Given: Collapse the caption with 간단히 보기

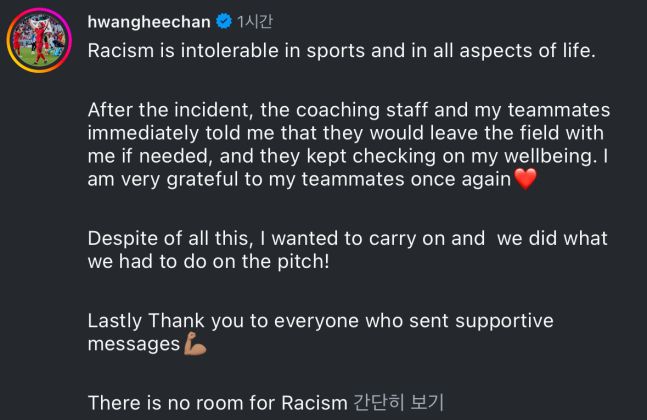Looking at the screenshot, I should [399, 404].
